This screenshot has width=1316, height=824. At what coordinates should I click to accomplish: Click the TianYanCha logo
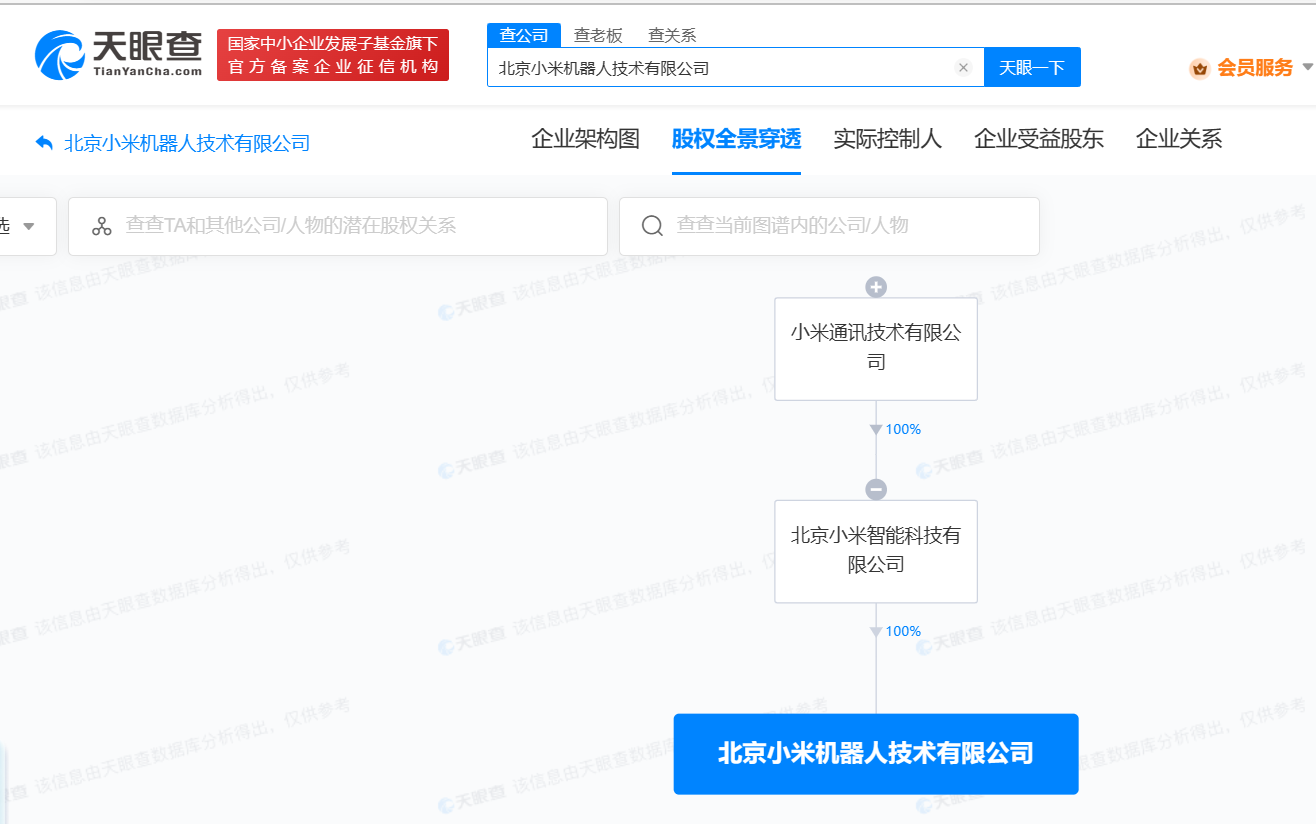(118, 54)
